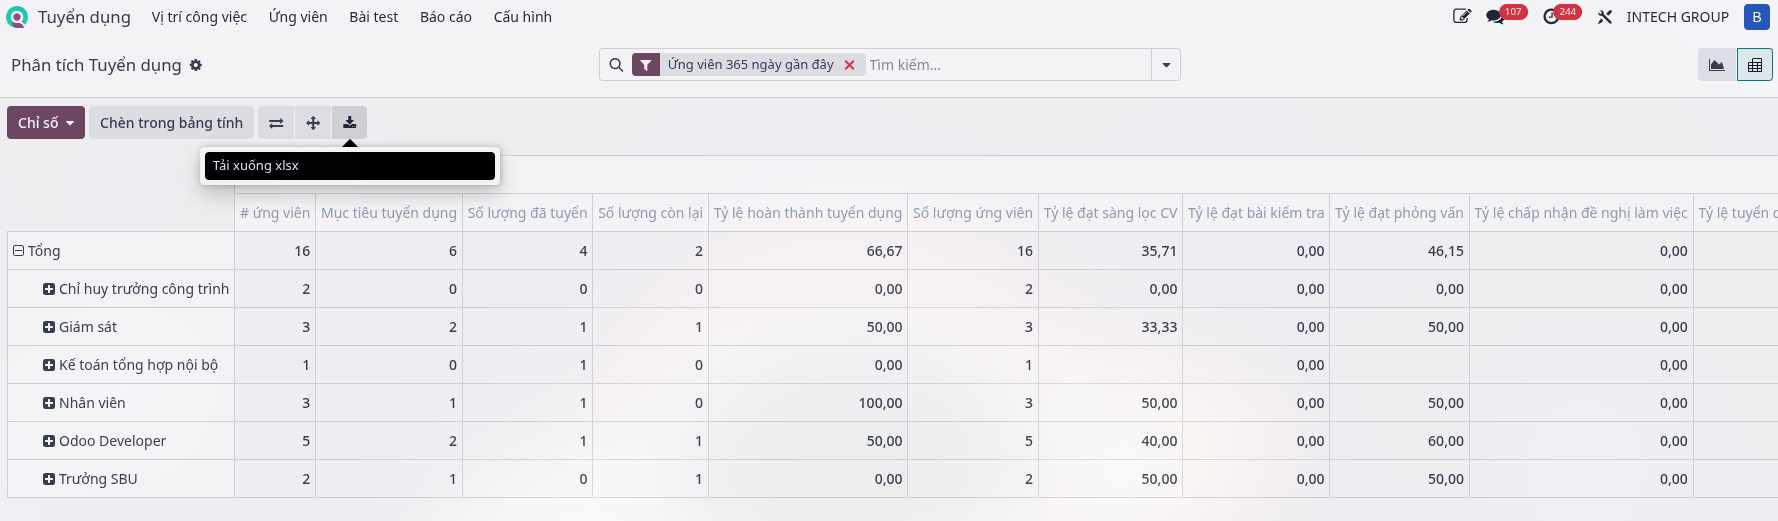The height and width of the screenshot is (521, 1778).
Task: Remove the Ứng viên 365 ngày filter
Action: pyautogui.click(x=849, y=65)
